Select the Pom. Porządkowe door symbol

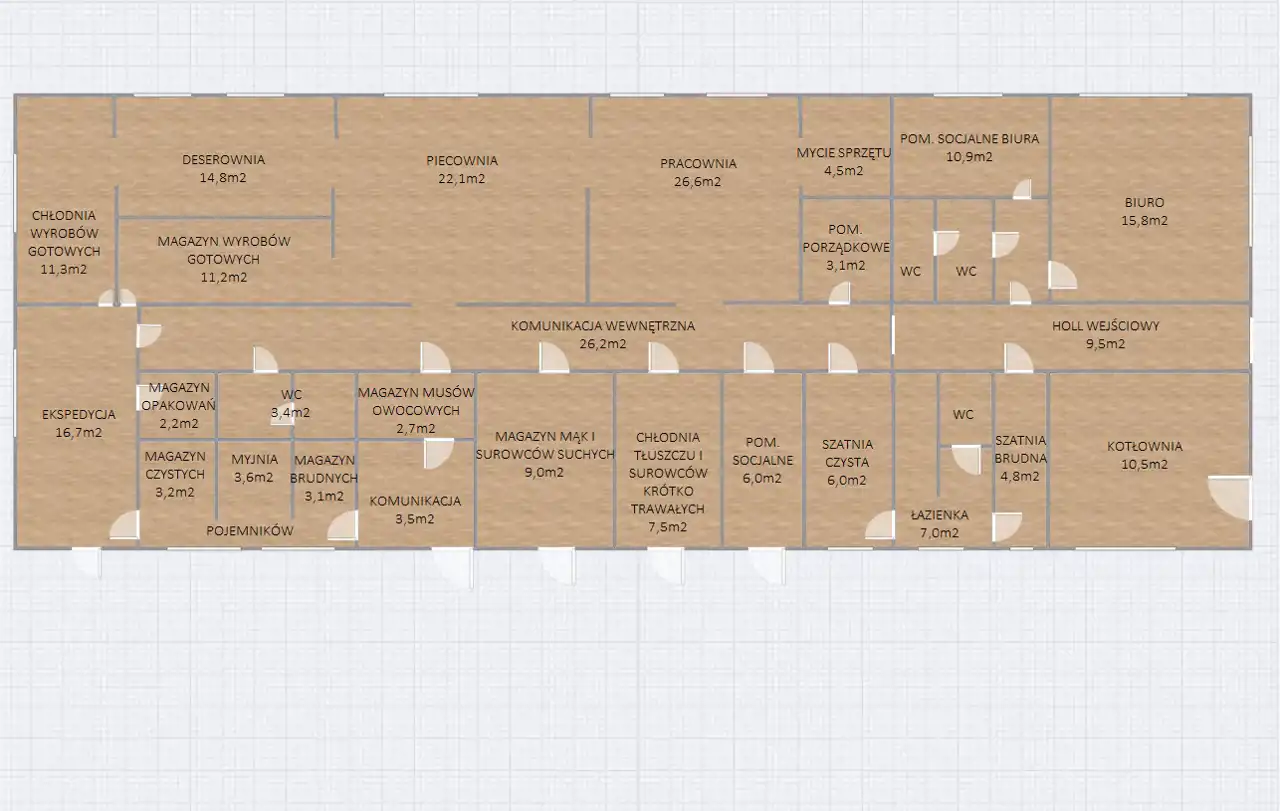pyautogui.click(x=840, y=292)
